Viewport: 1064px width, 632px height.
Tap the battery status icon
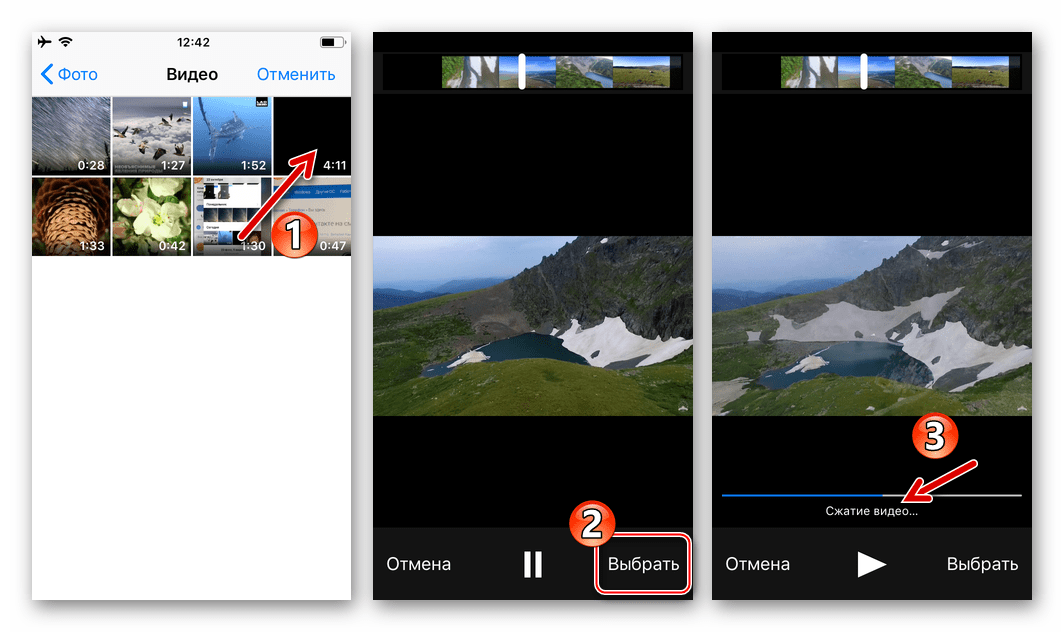[x=332, y=42]
